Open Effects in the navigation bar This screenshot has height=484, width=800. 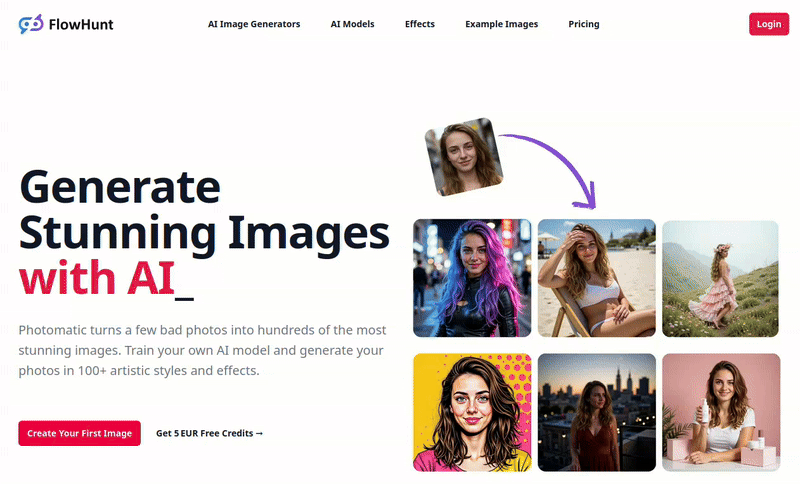[x=420, y=24]
